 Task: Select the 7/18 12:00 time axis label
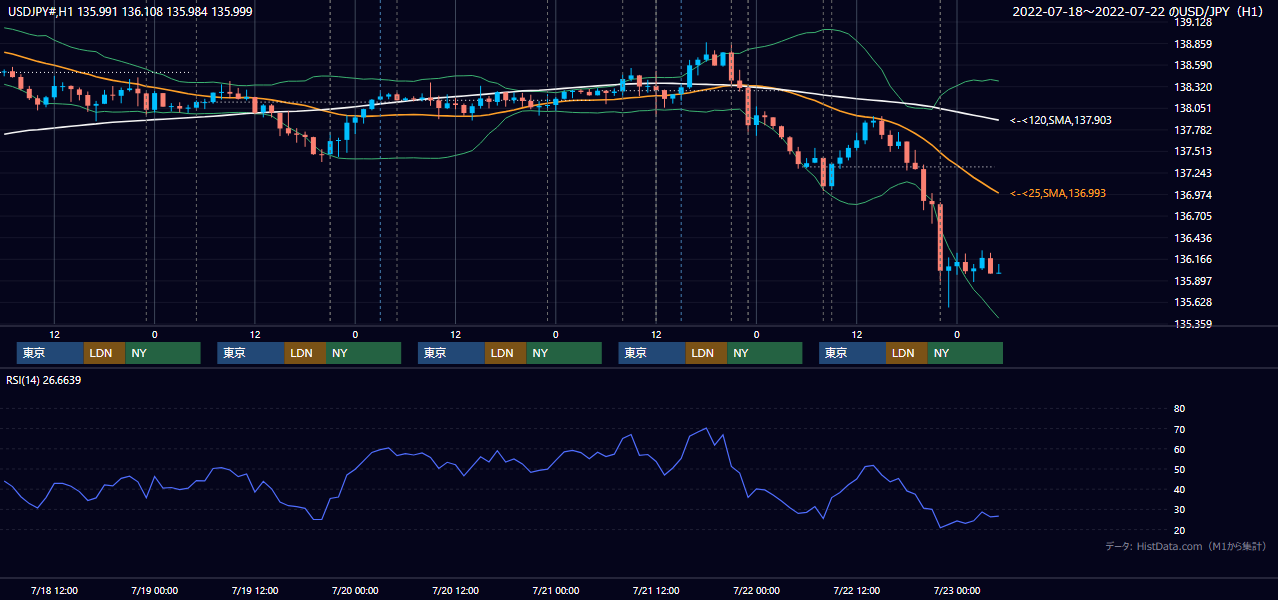pyautogui.click(x=54, y=590)
